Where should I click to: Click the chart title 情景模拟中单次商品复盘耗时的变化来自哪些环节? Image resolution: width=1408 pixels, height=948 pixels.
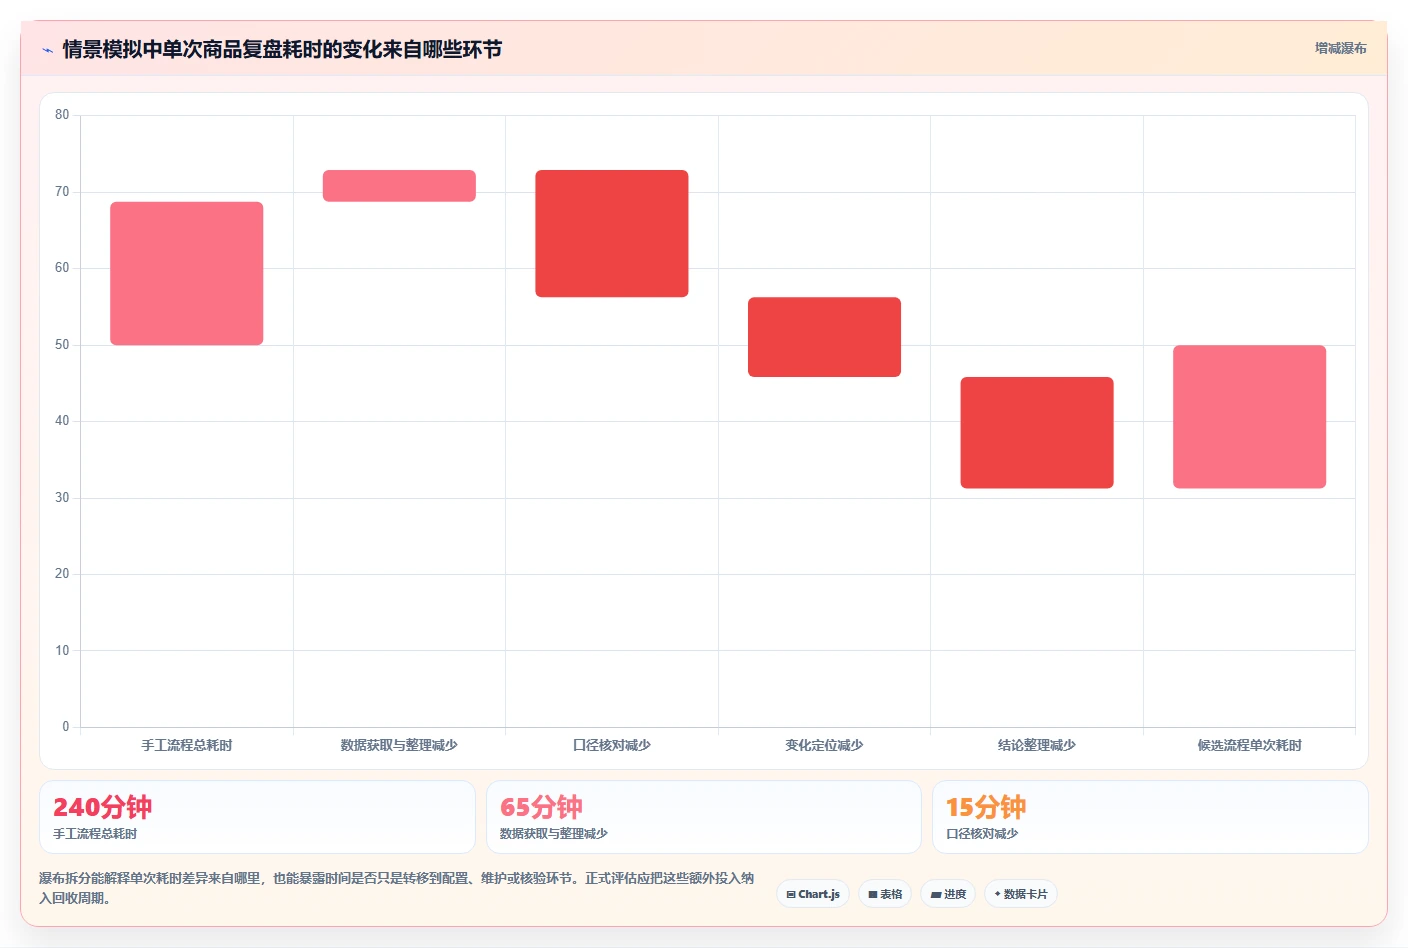(x=282, y=49)
